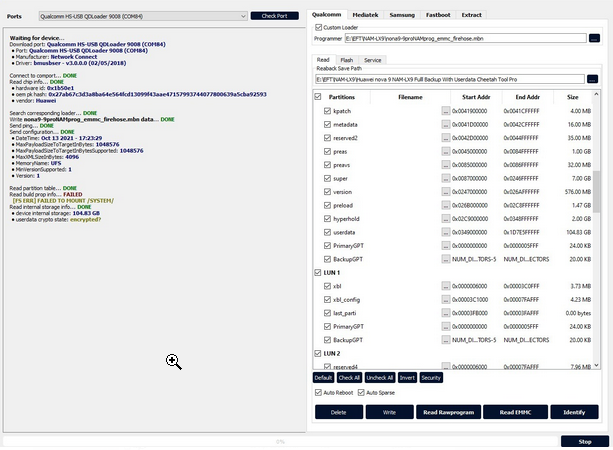Viewport: 613px width, 450px height.
Task: Open file picker for hyperhold partition
Action: [x=445, y=219]
